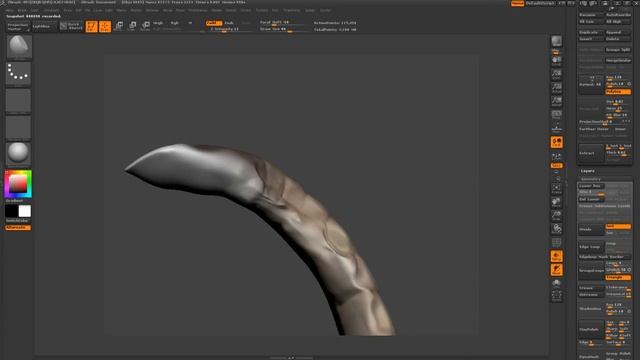640x360 pixels.
Task: Toggle the Solo mode icon
Action: 557,283
